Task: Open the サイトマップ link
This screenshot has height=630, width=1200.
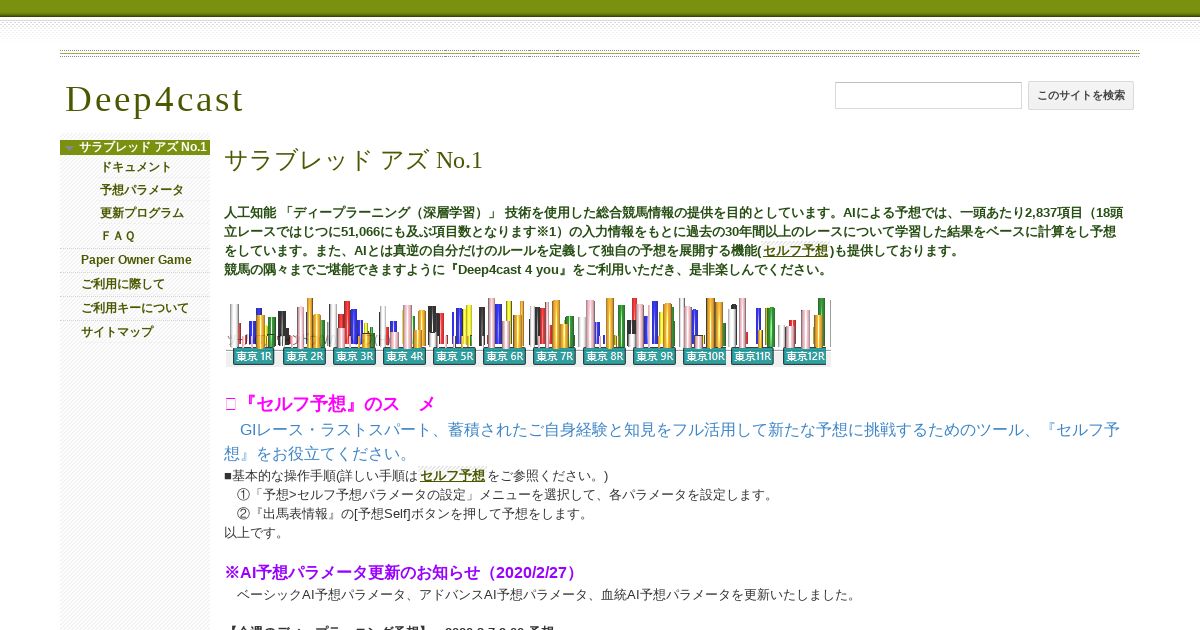Action: point(117,332)
